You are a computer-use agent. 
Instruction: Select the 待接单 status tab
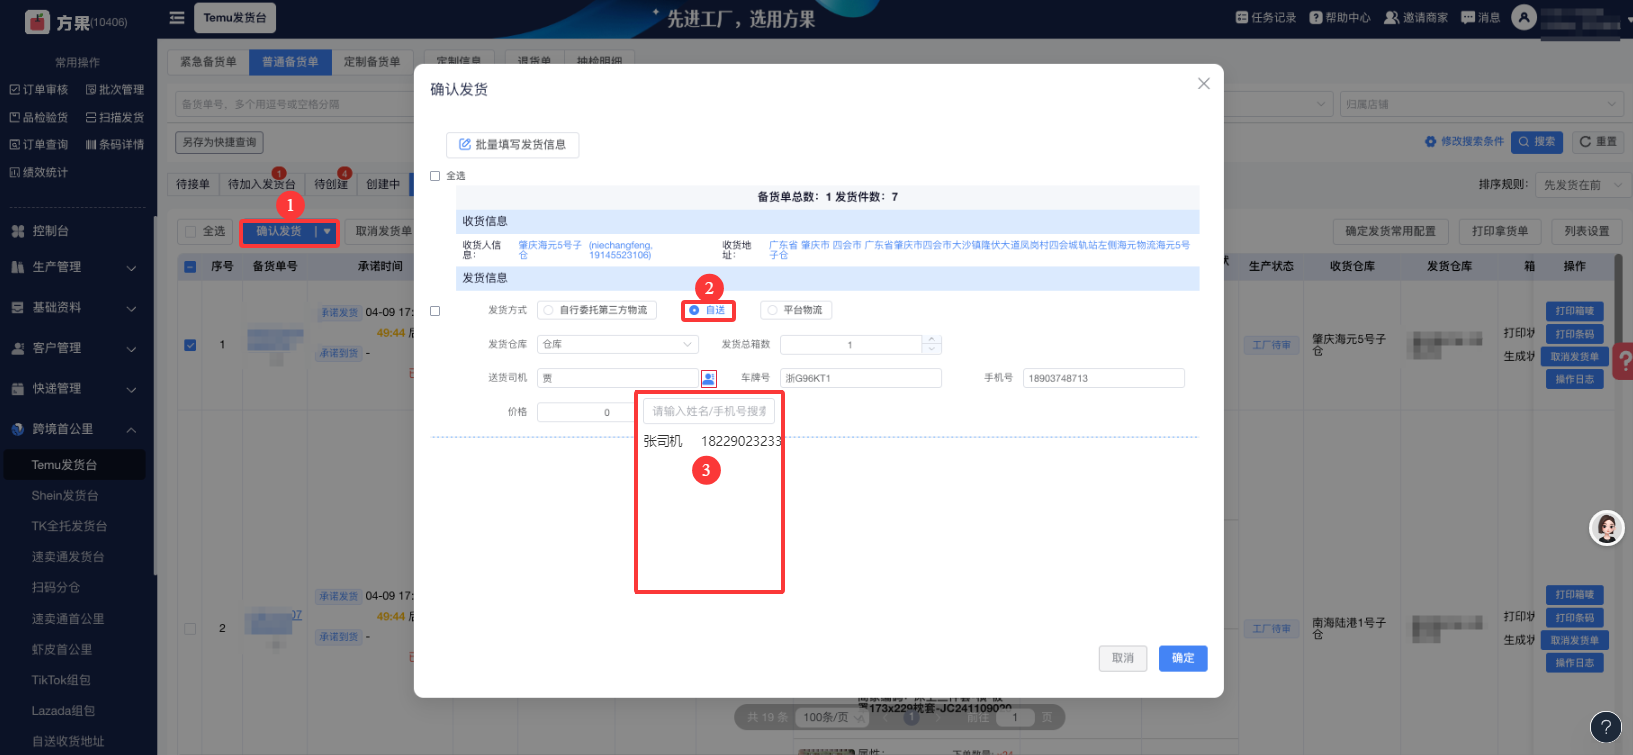point(193,184)
